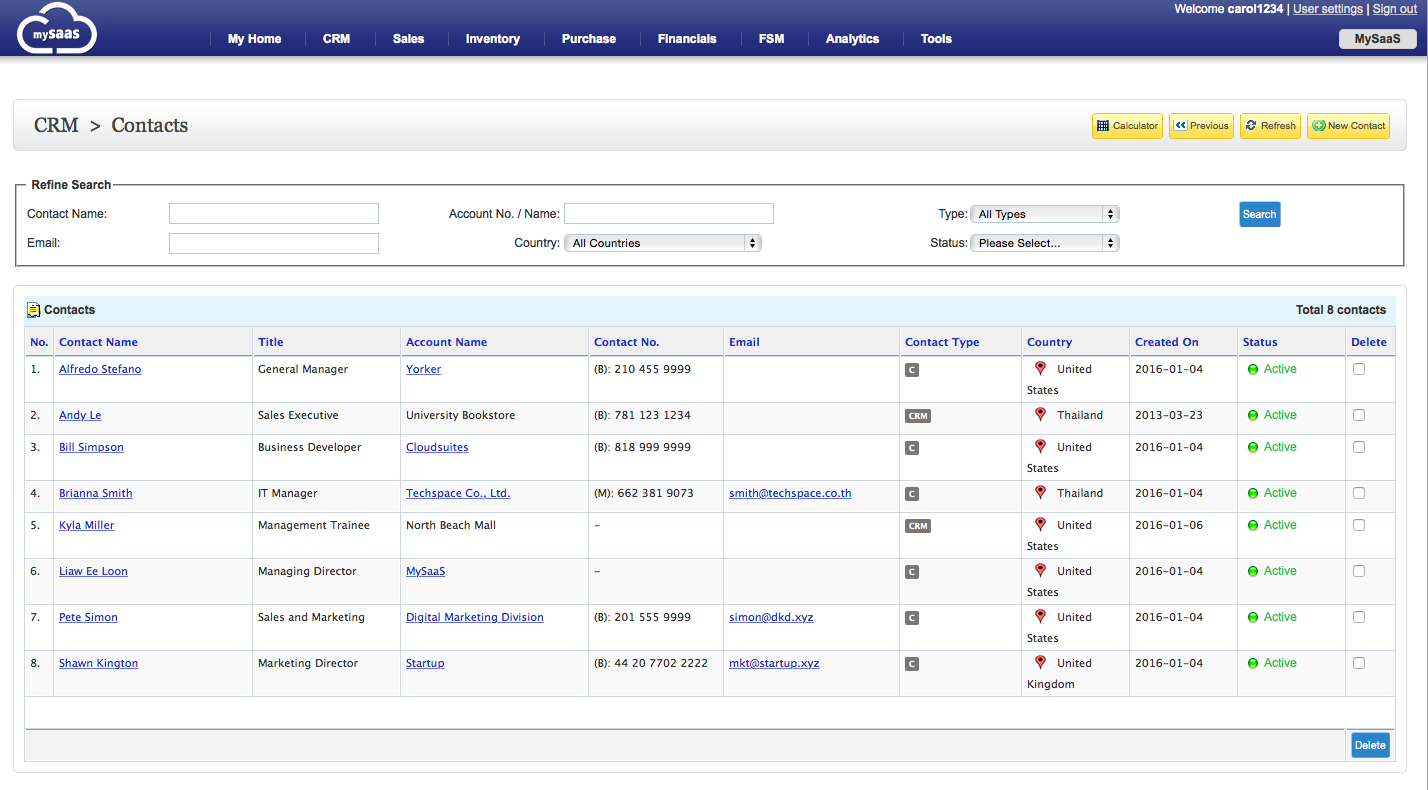Screen dimensions: 1428x790
Task: Click the map pin icon for Shawn Kington
Action: point(1040,662)
